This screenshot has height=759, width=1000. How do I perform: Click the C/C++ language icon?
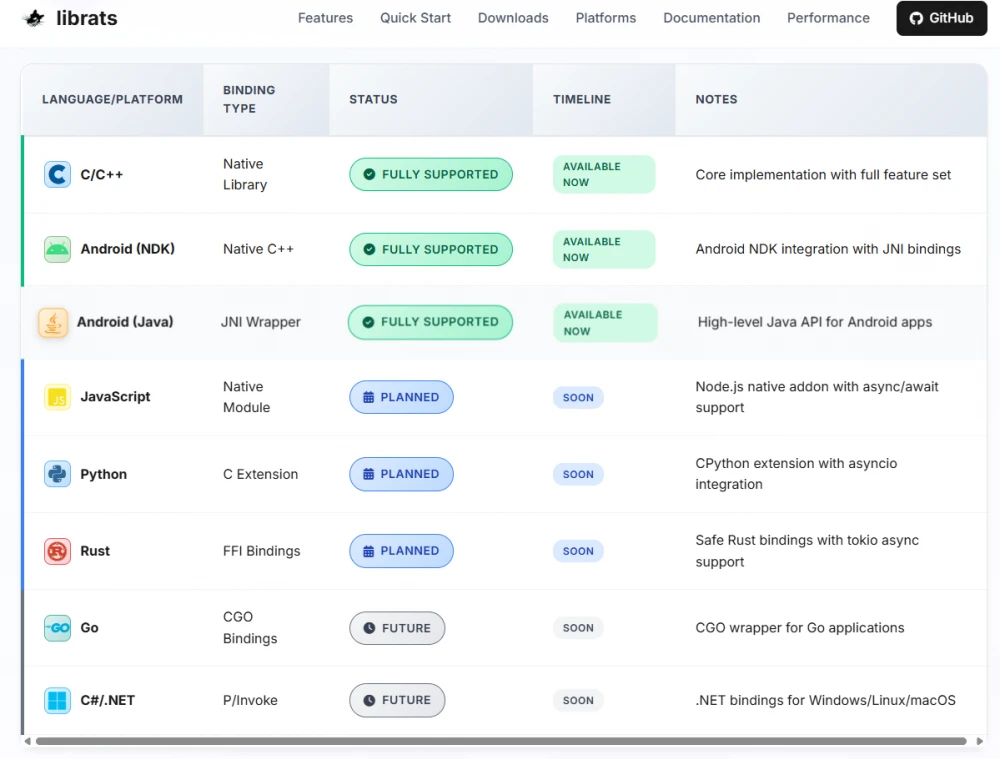[x=57, y=174]
